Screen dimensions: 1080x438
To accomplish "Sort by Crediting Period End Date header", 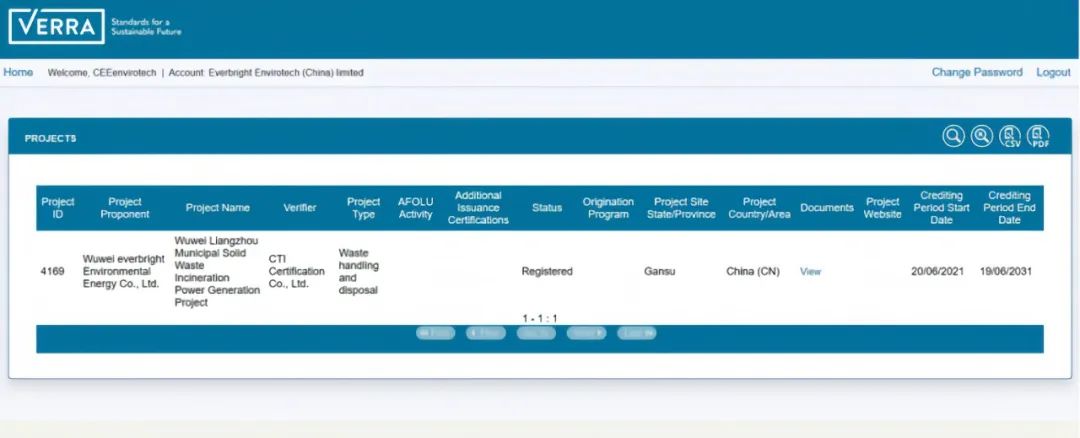I will point(1009,208).
